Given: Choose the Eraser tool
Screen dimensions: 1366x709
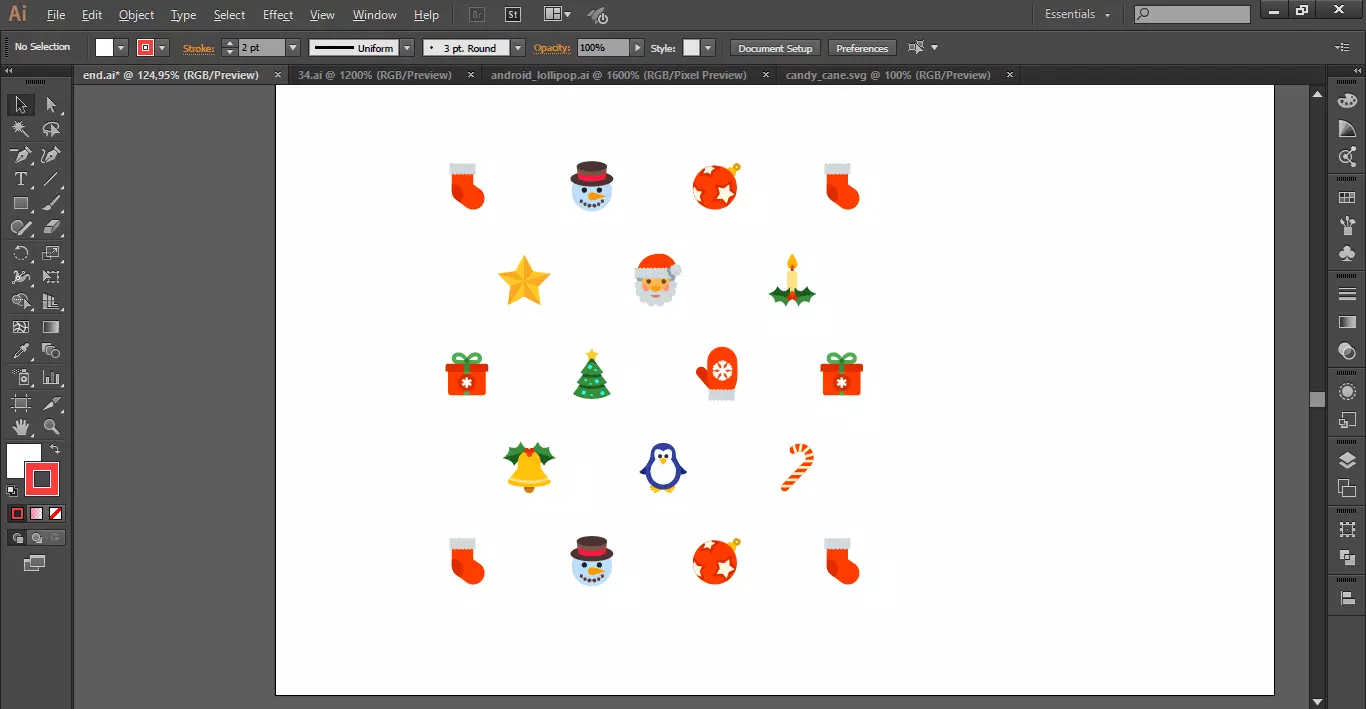Looking at the screenshot, I should coord(52,229).
